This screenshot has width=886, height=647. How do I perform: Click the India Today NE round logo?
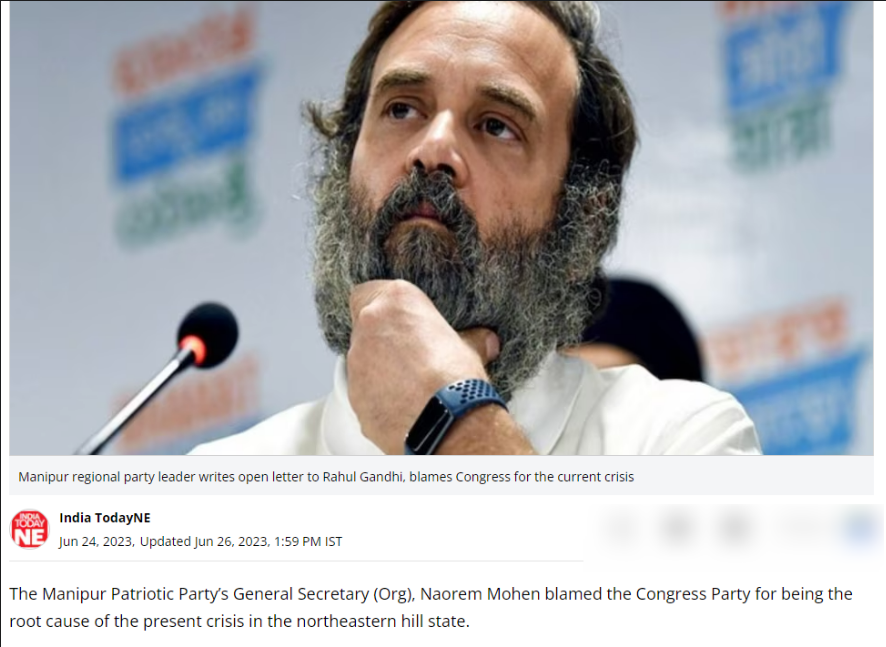(x=29, y=529)
